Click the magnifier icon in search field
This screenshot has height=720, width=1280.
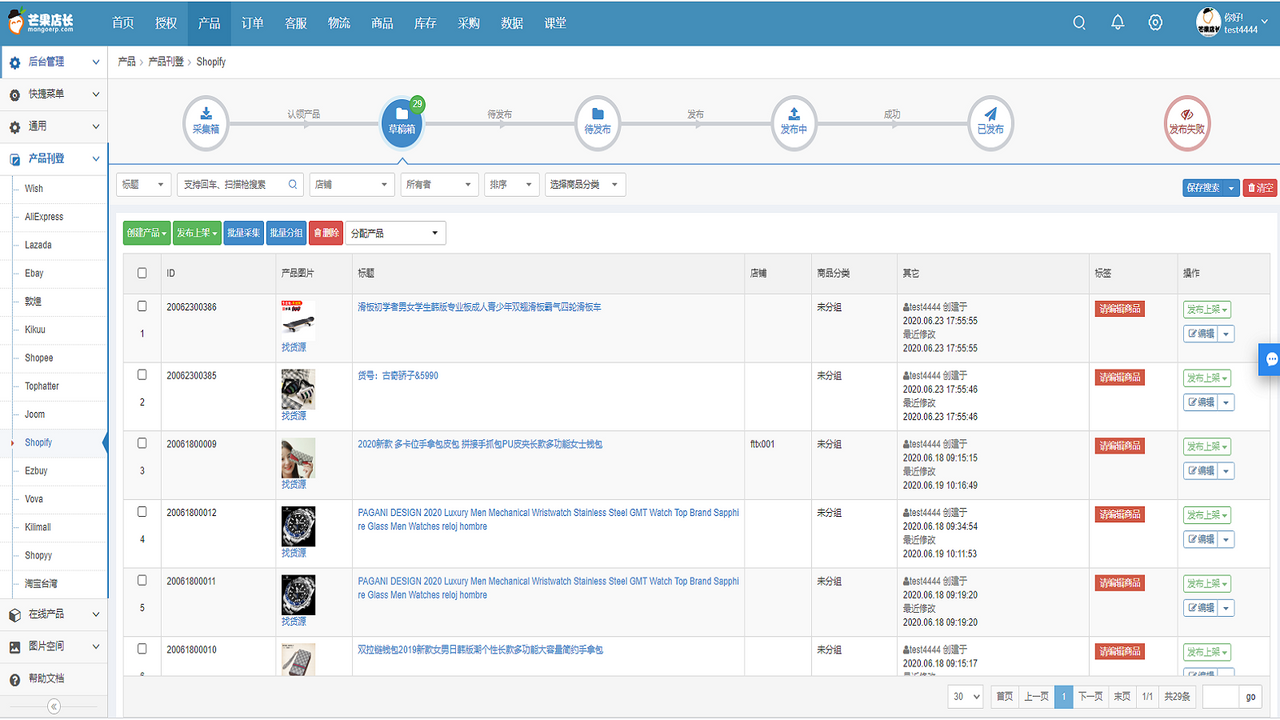tap(294, 185)
